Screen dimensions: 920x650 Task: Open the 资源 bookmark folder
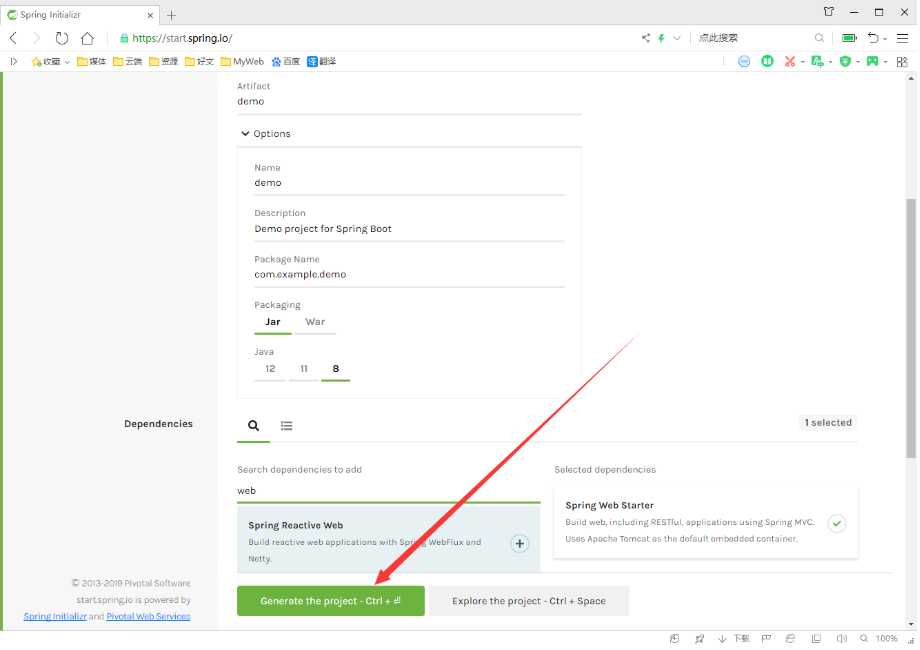click(x=163, y=61)
